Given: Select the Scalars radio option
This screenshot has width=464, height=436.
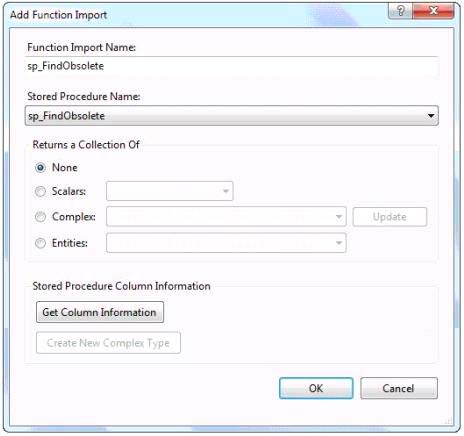Looking at the screenshot, I should [40, 191].
